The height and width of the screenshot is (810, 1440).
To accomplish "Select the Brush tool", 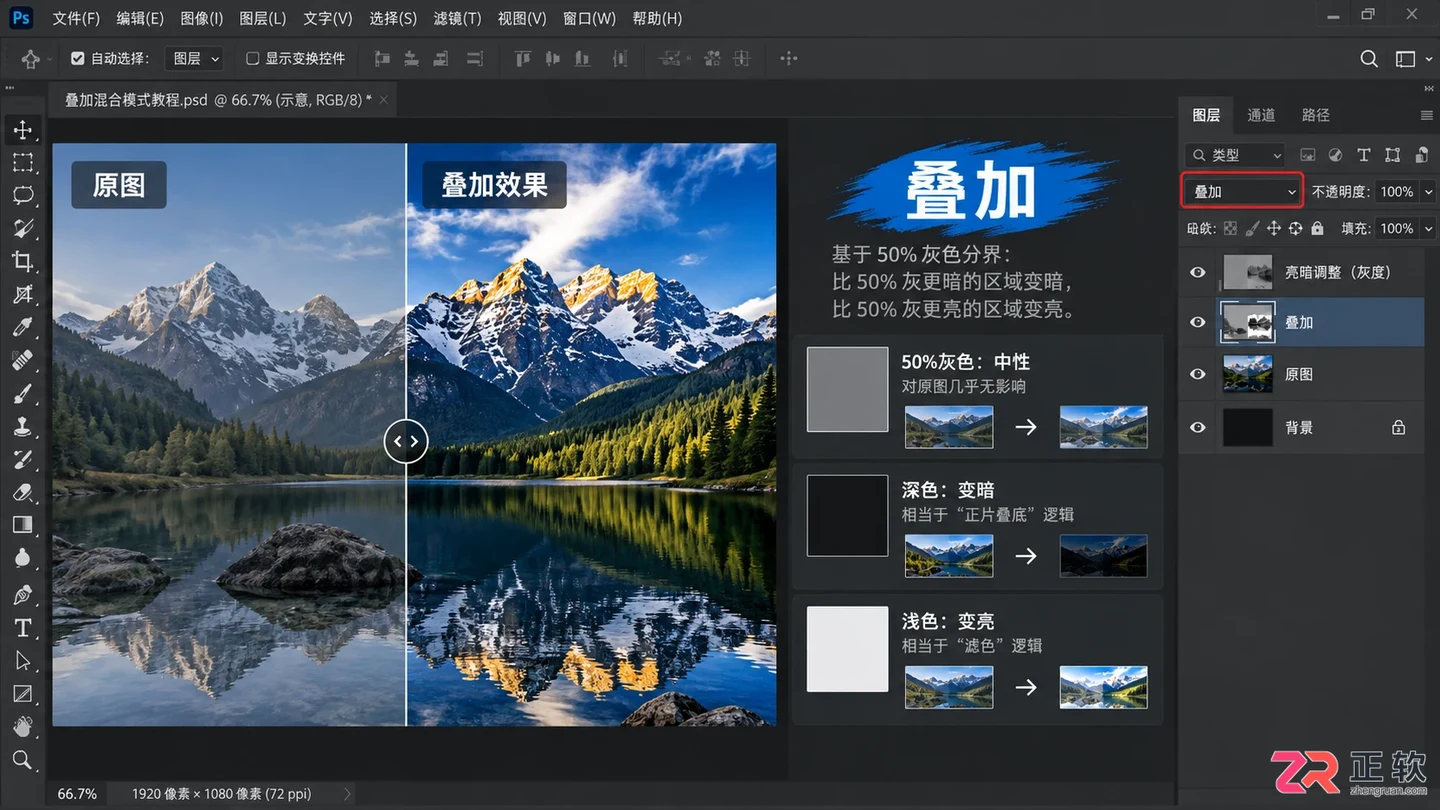I will coord(22,394).
